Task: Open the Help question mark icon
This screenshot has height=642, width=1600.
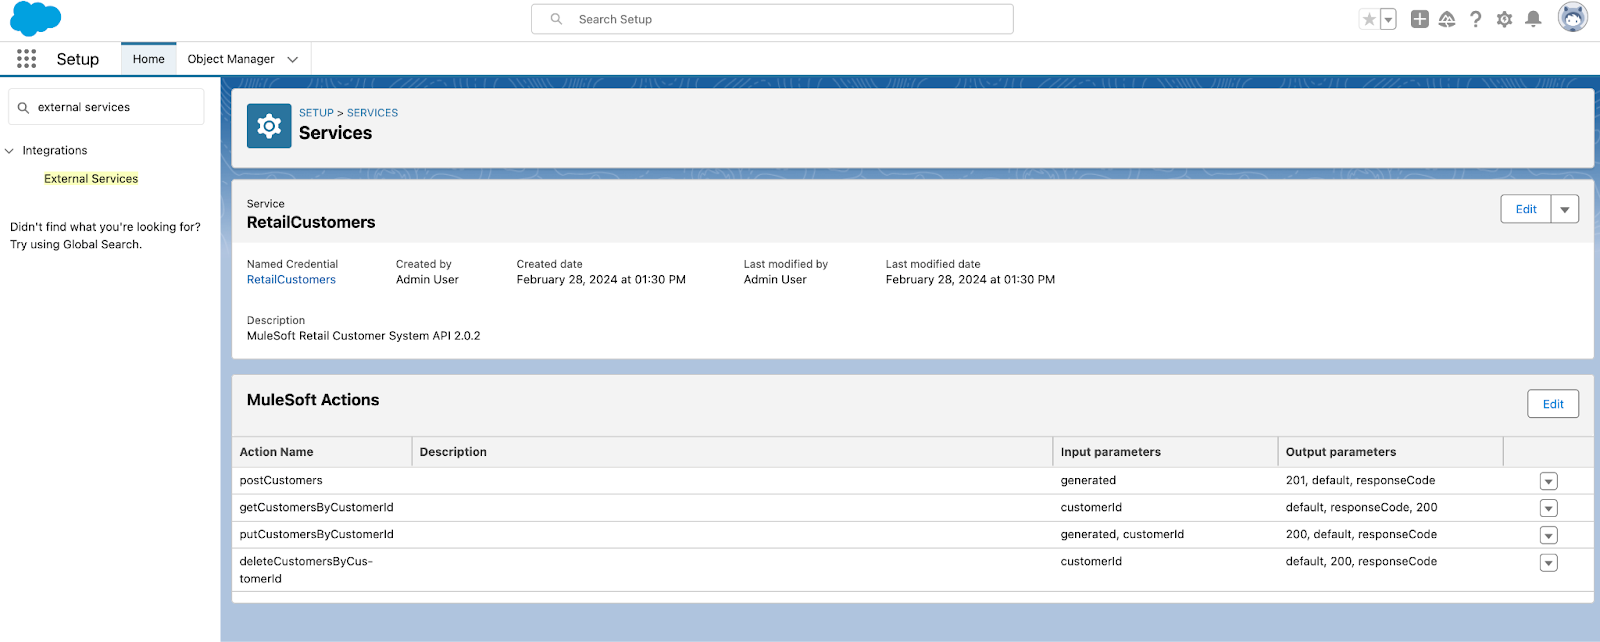Action: coord(1476,19)
